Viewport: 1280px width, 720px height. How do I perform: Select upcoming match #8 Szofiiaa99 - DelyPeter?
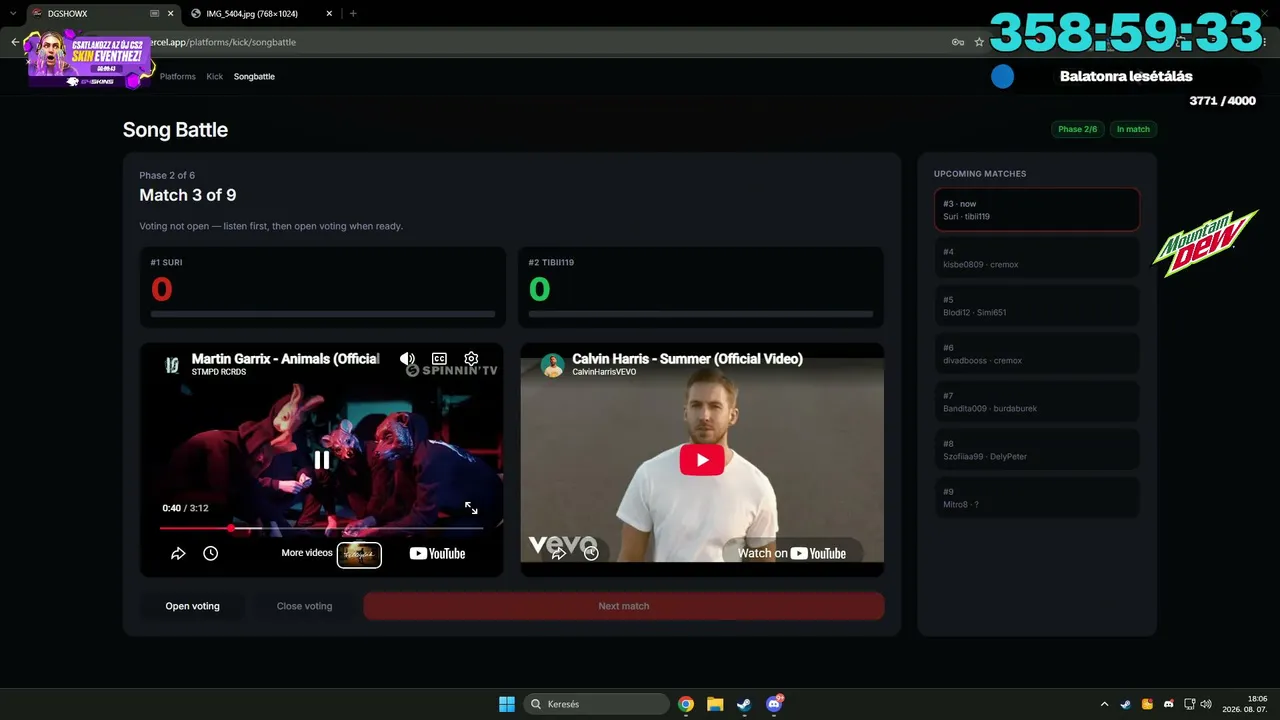click(x=1037, y=450)
